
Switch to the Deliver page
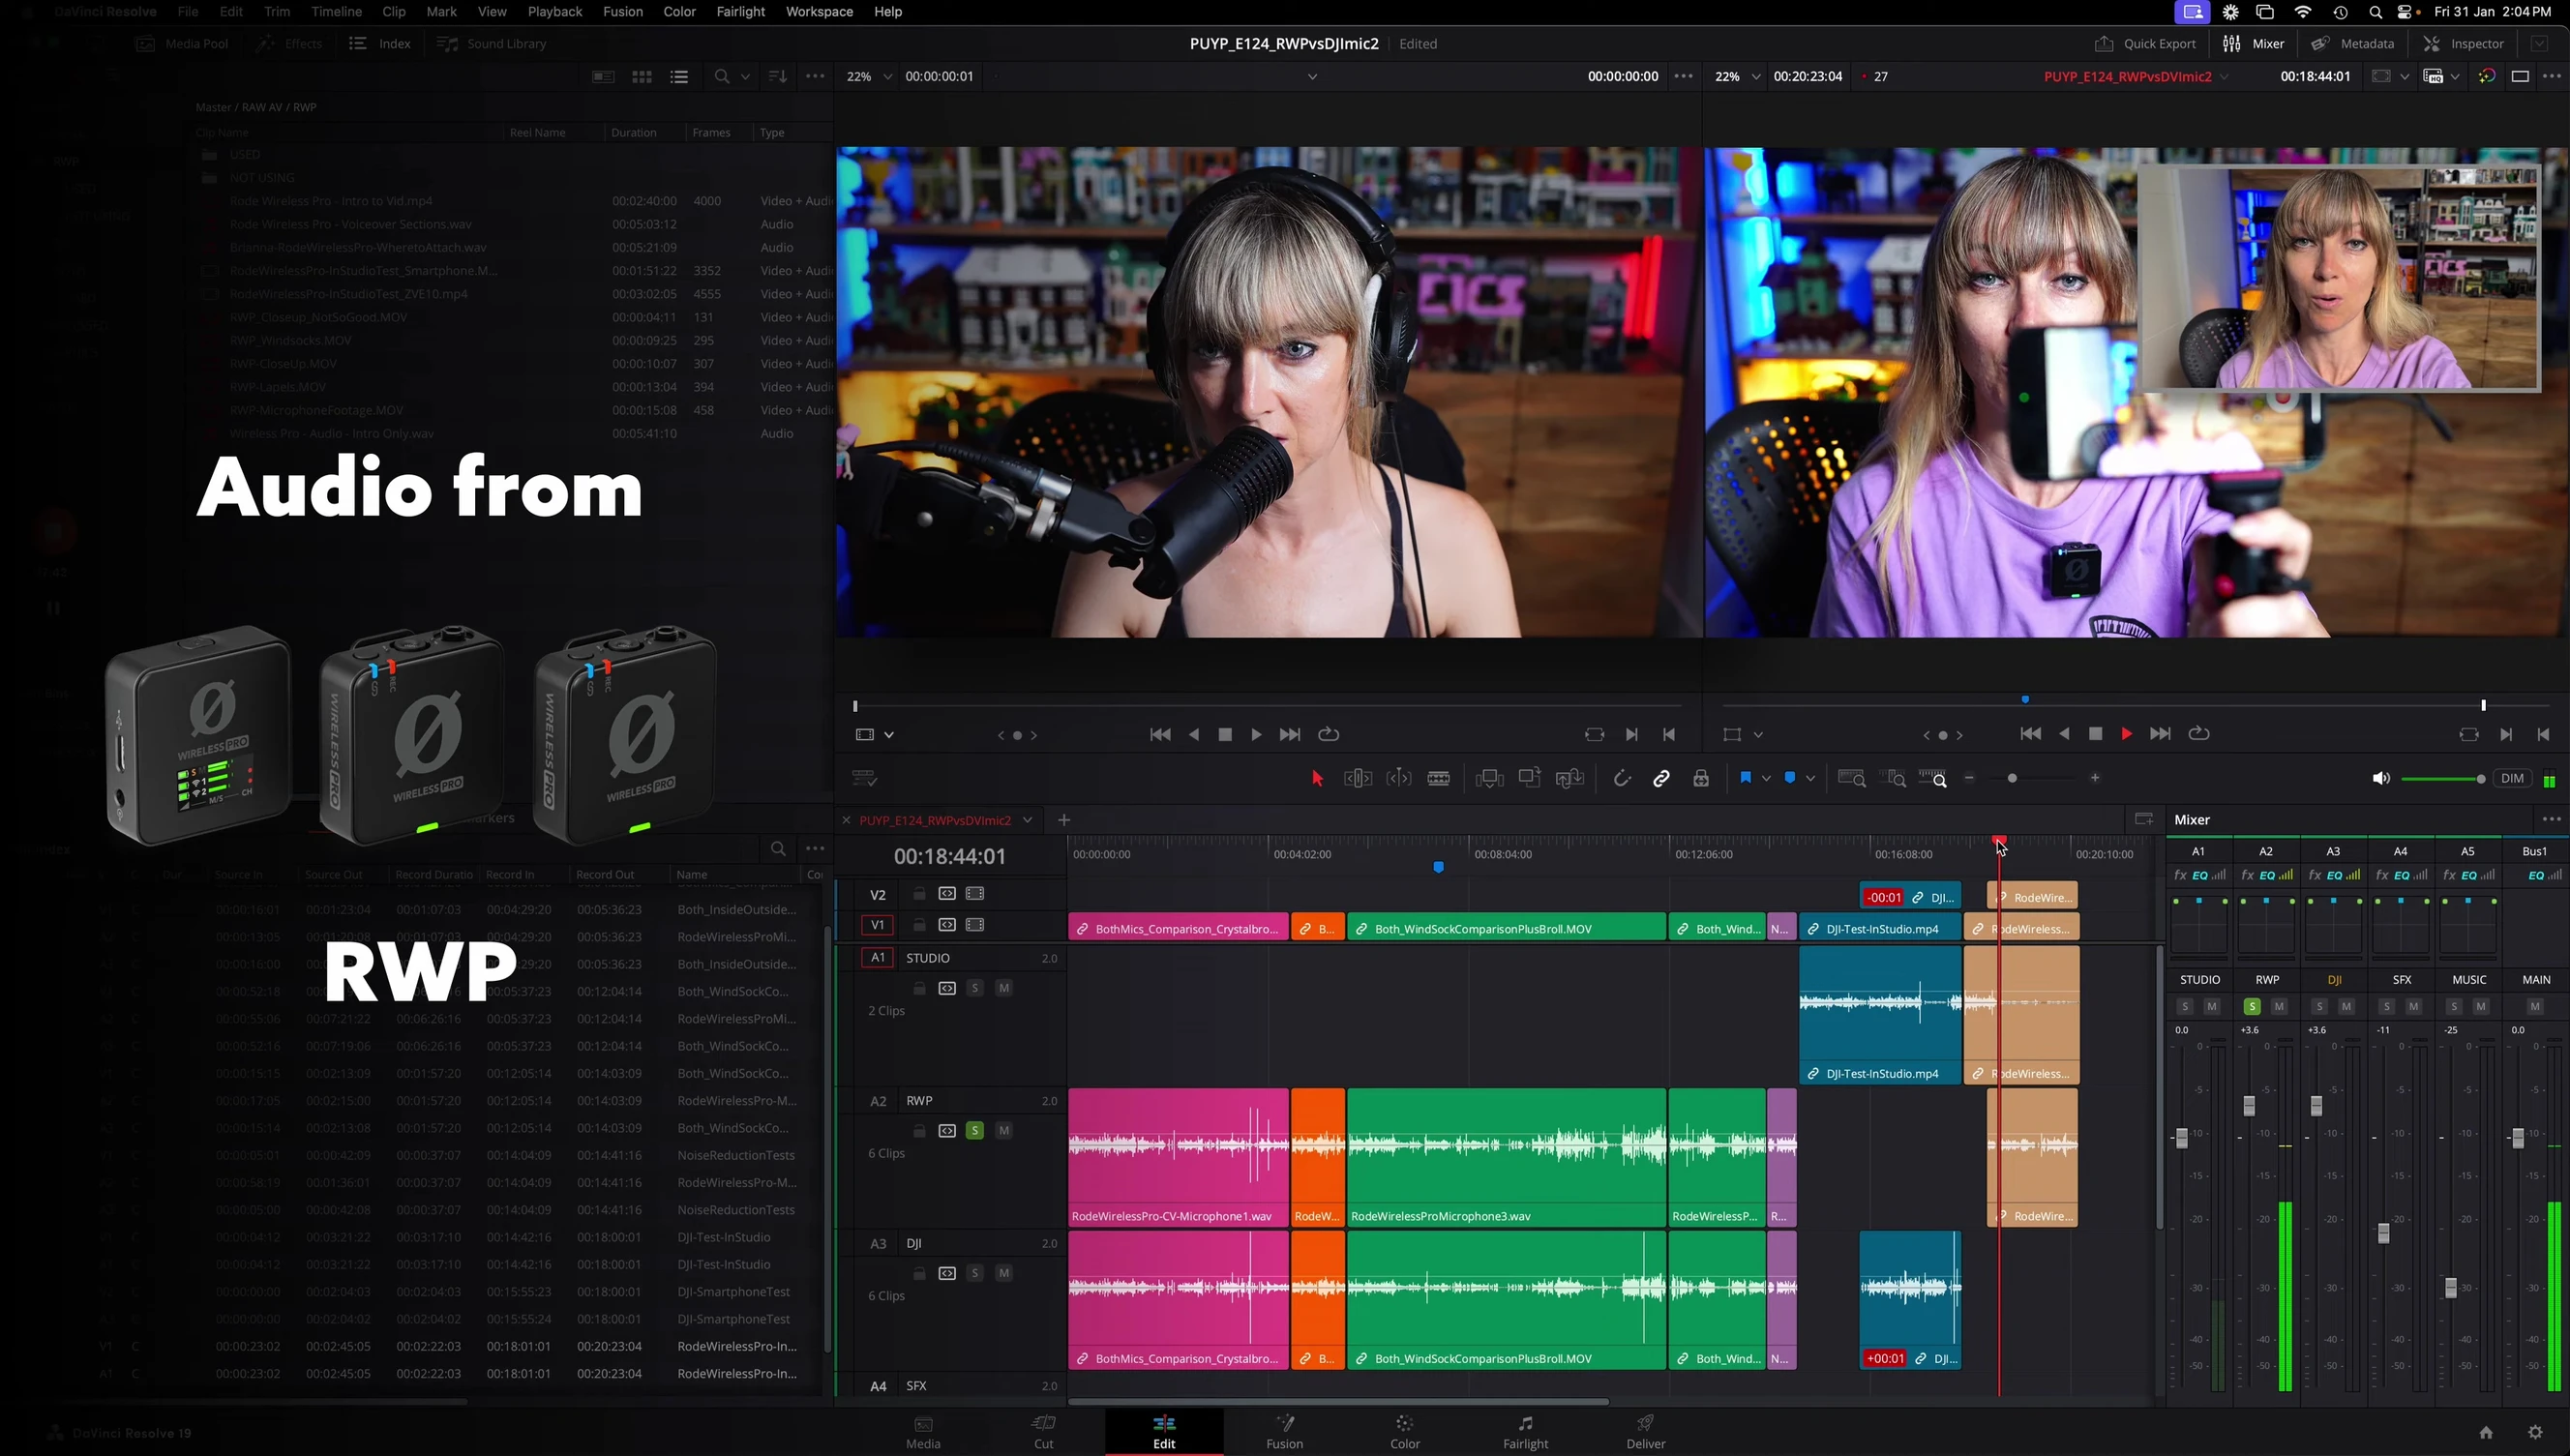pos(1645,1431)
